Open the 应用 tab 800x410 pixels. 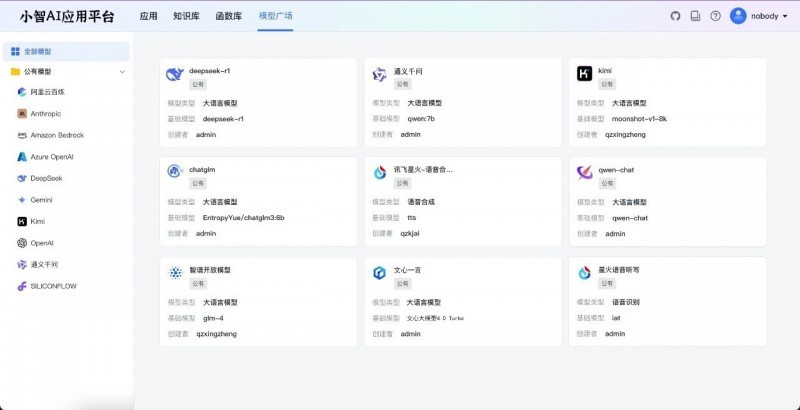148,16
